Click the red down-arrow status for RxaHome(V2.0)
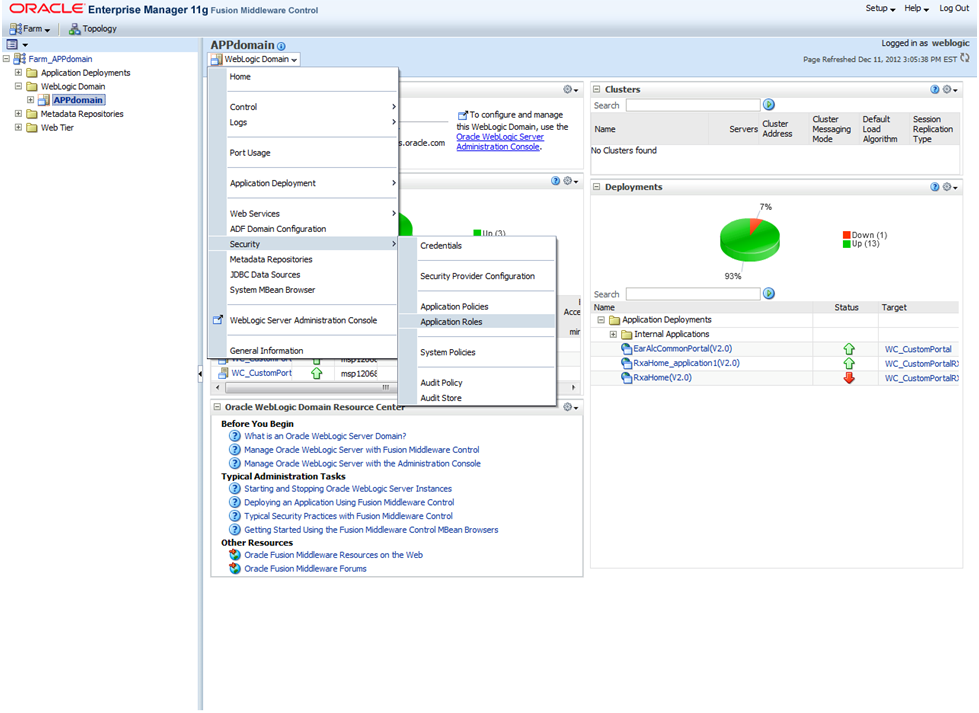 point(847,377)
